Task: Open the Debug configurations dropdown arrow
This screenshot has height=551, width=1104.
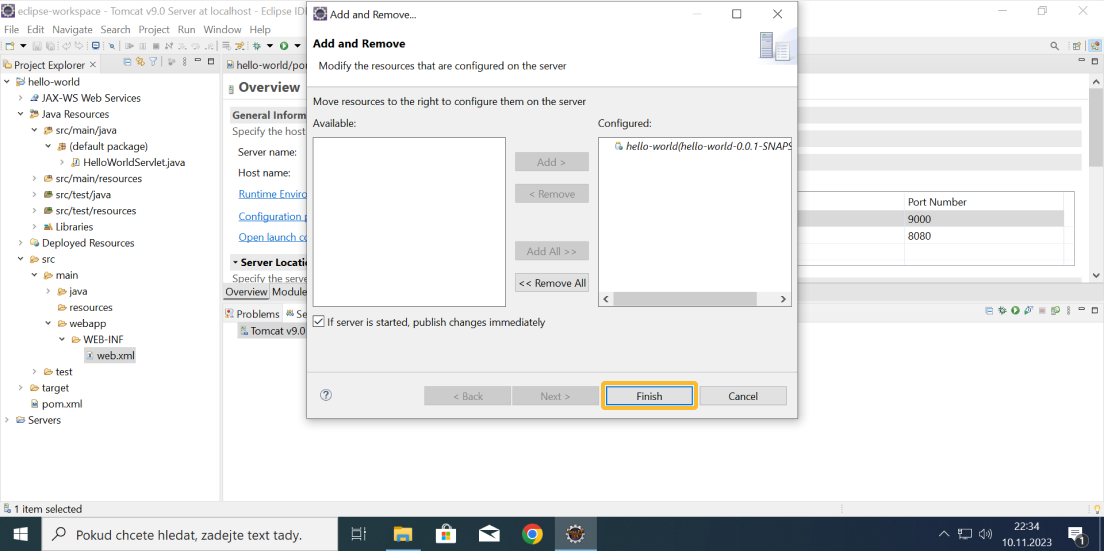Action: (x=270, y=46)
